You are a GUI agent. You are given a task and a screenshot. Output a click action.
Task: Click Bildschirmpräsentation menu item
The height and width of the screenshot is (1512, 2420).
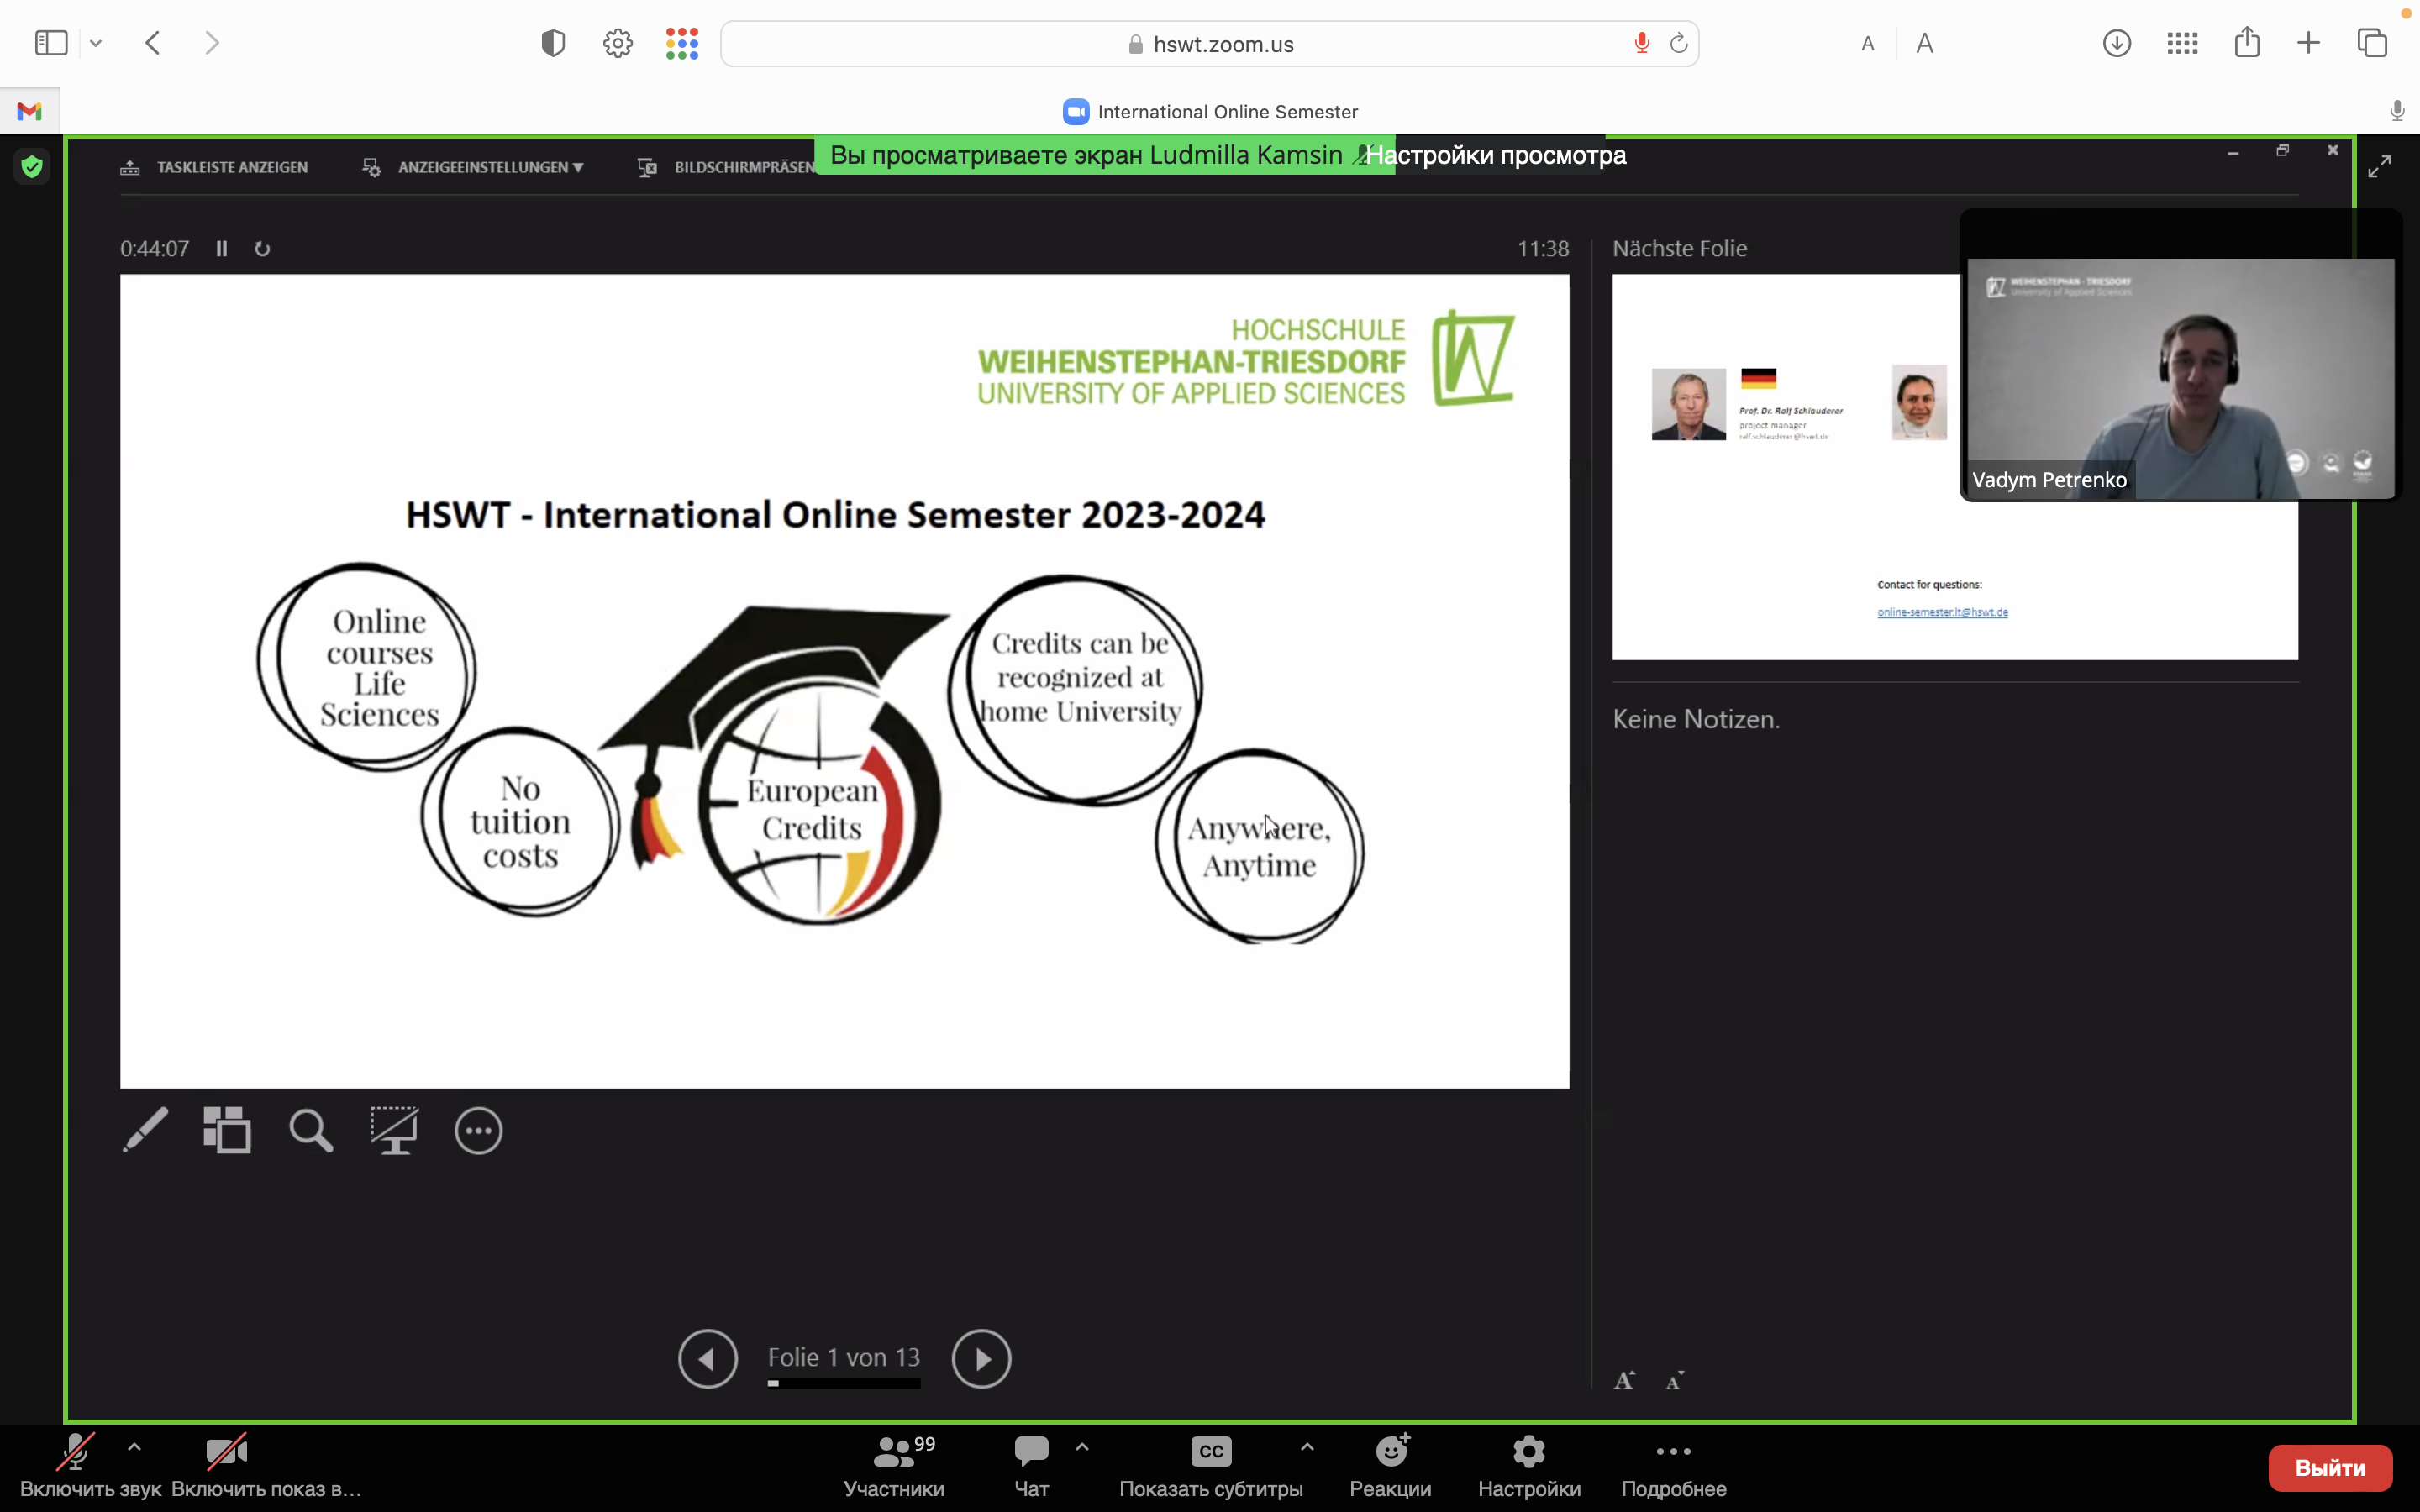click(726, 167)
